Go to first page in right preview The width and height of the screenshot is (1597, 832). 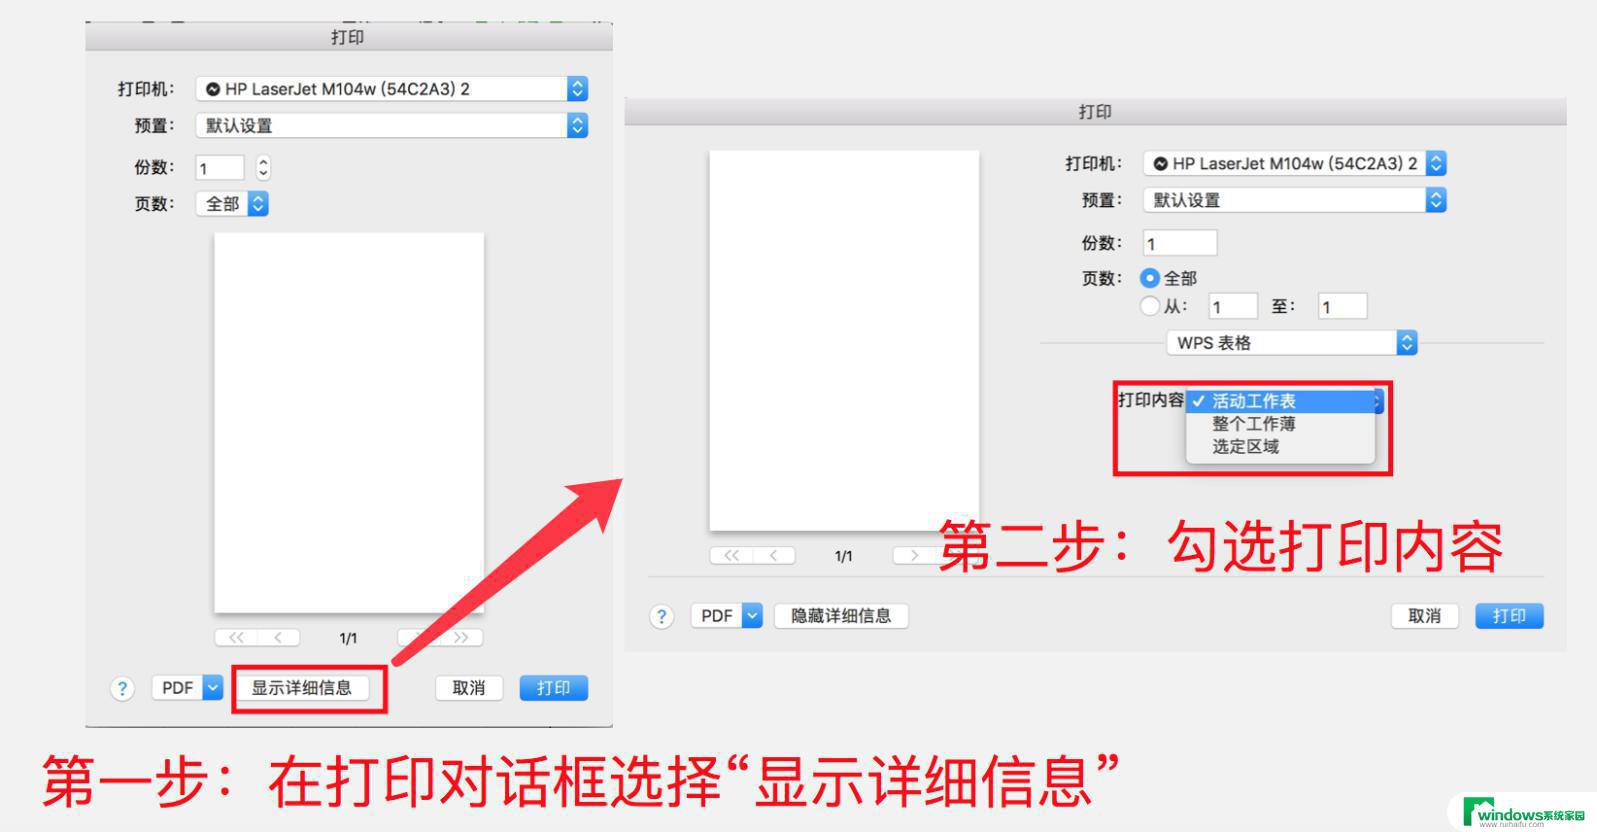pos(731,555)
